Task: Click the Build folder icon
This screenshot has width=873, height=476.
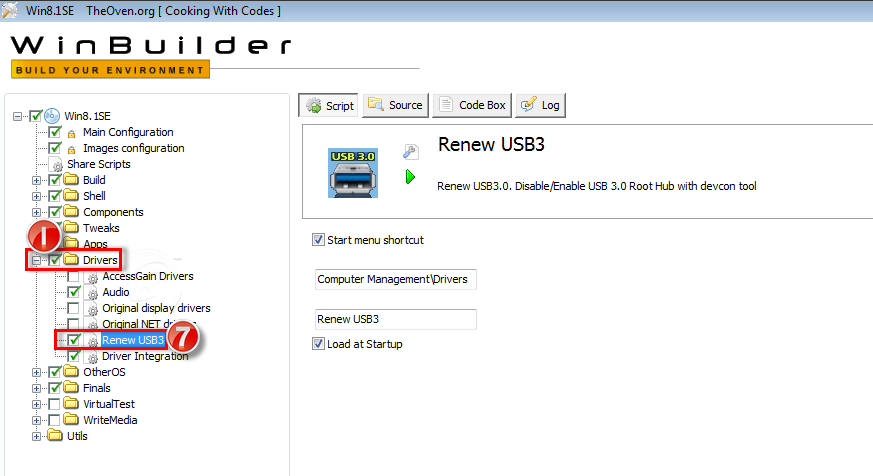Action: coord(71,179)
